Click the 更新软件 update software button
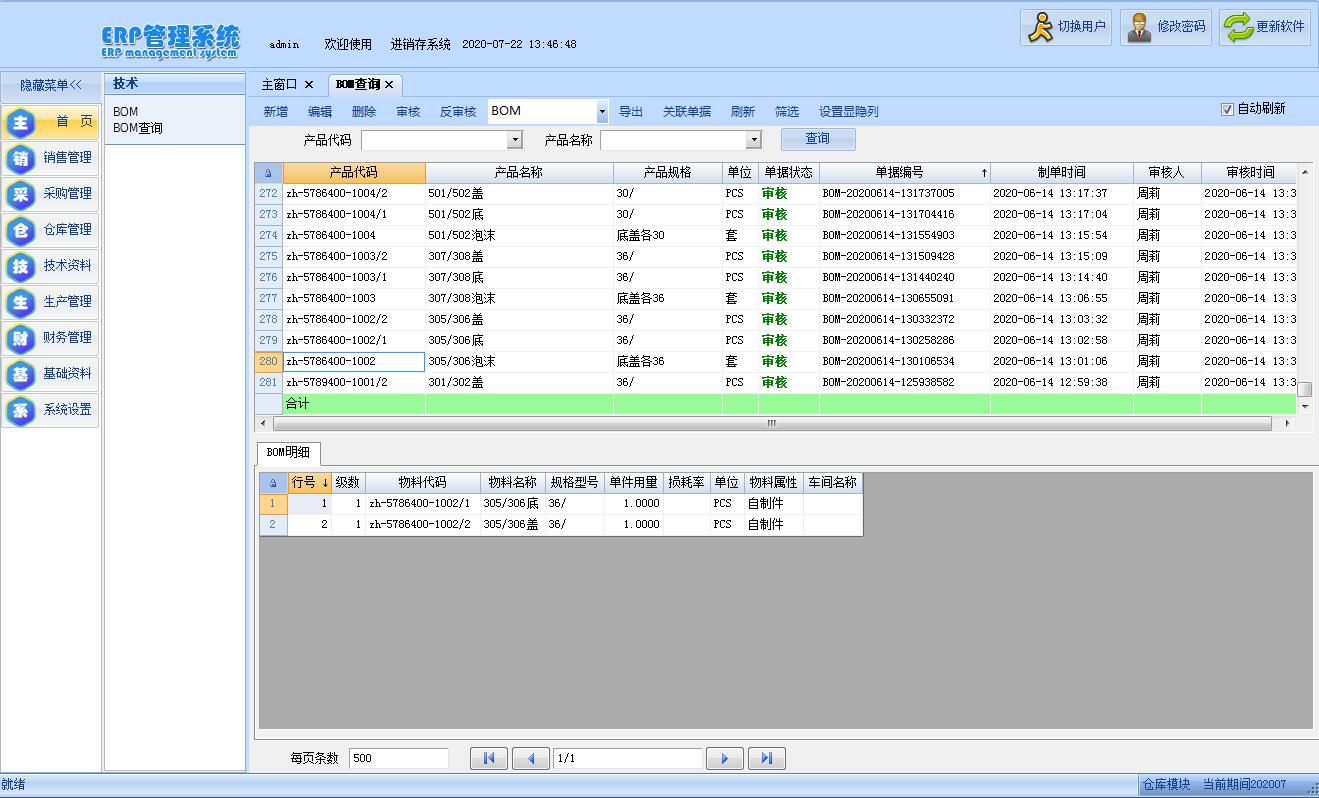The image size is (1319, 798). coord(1265,27)
